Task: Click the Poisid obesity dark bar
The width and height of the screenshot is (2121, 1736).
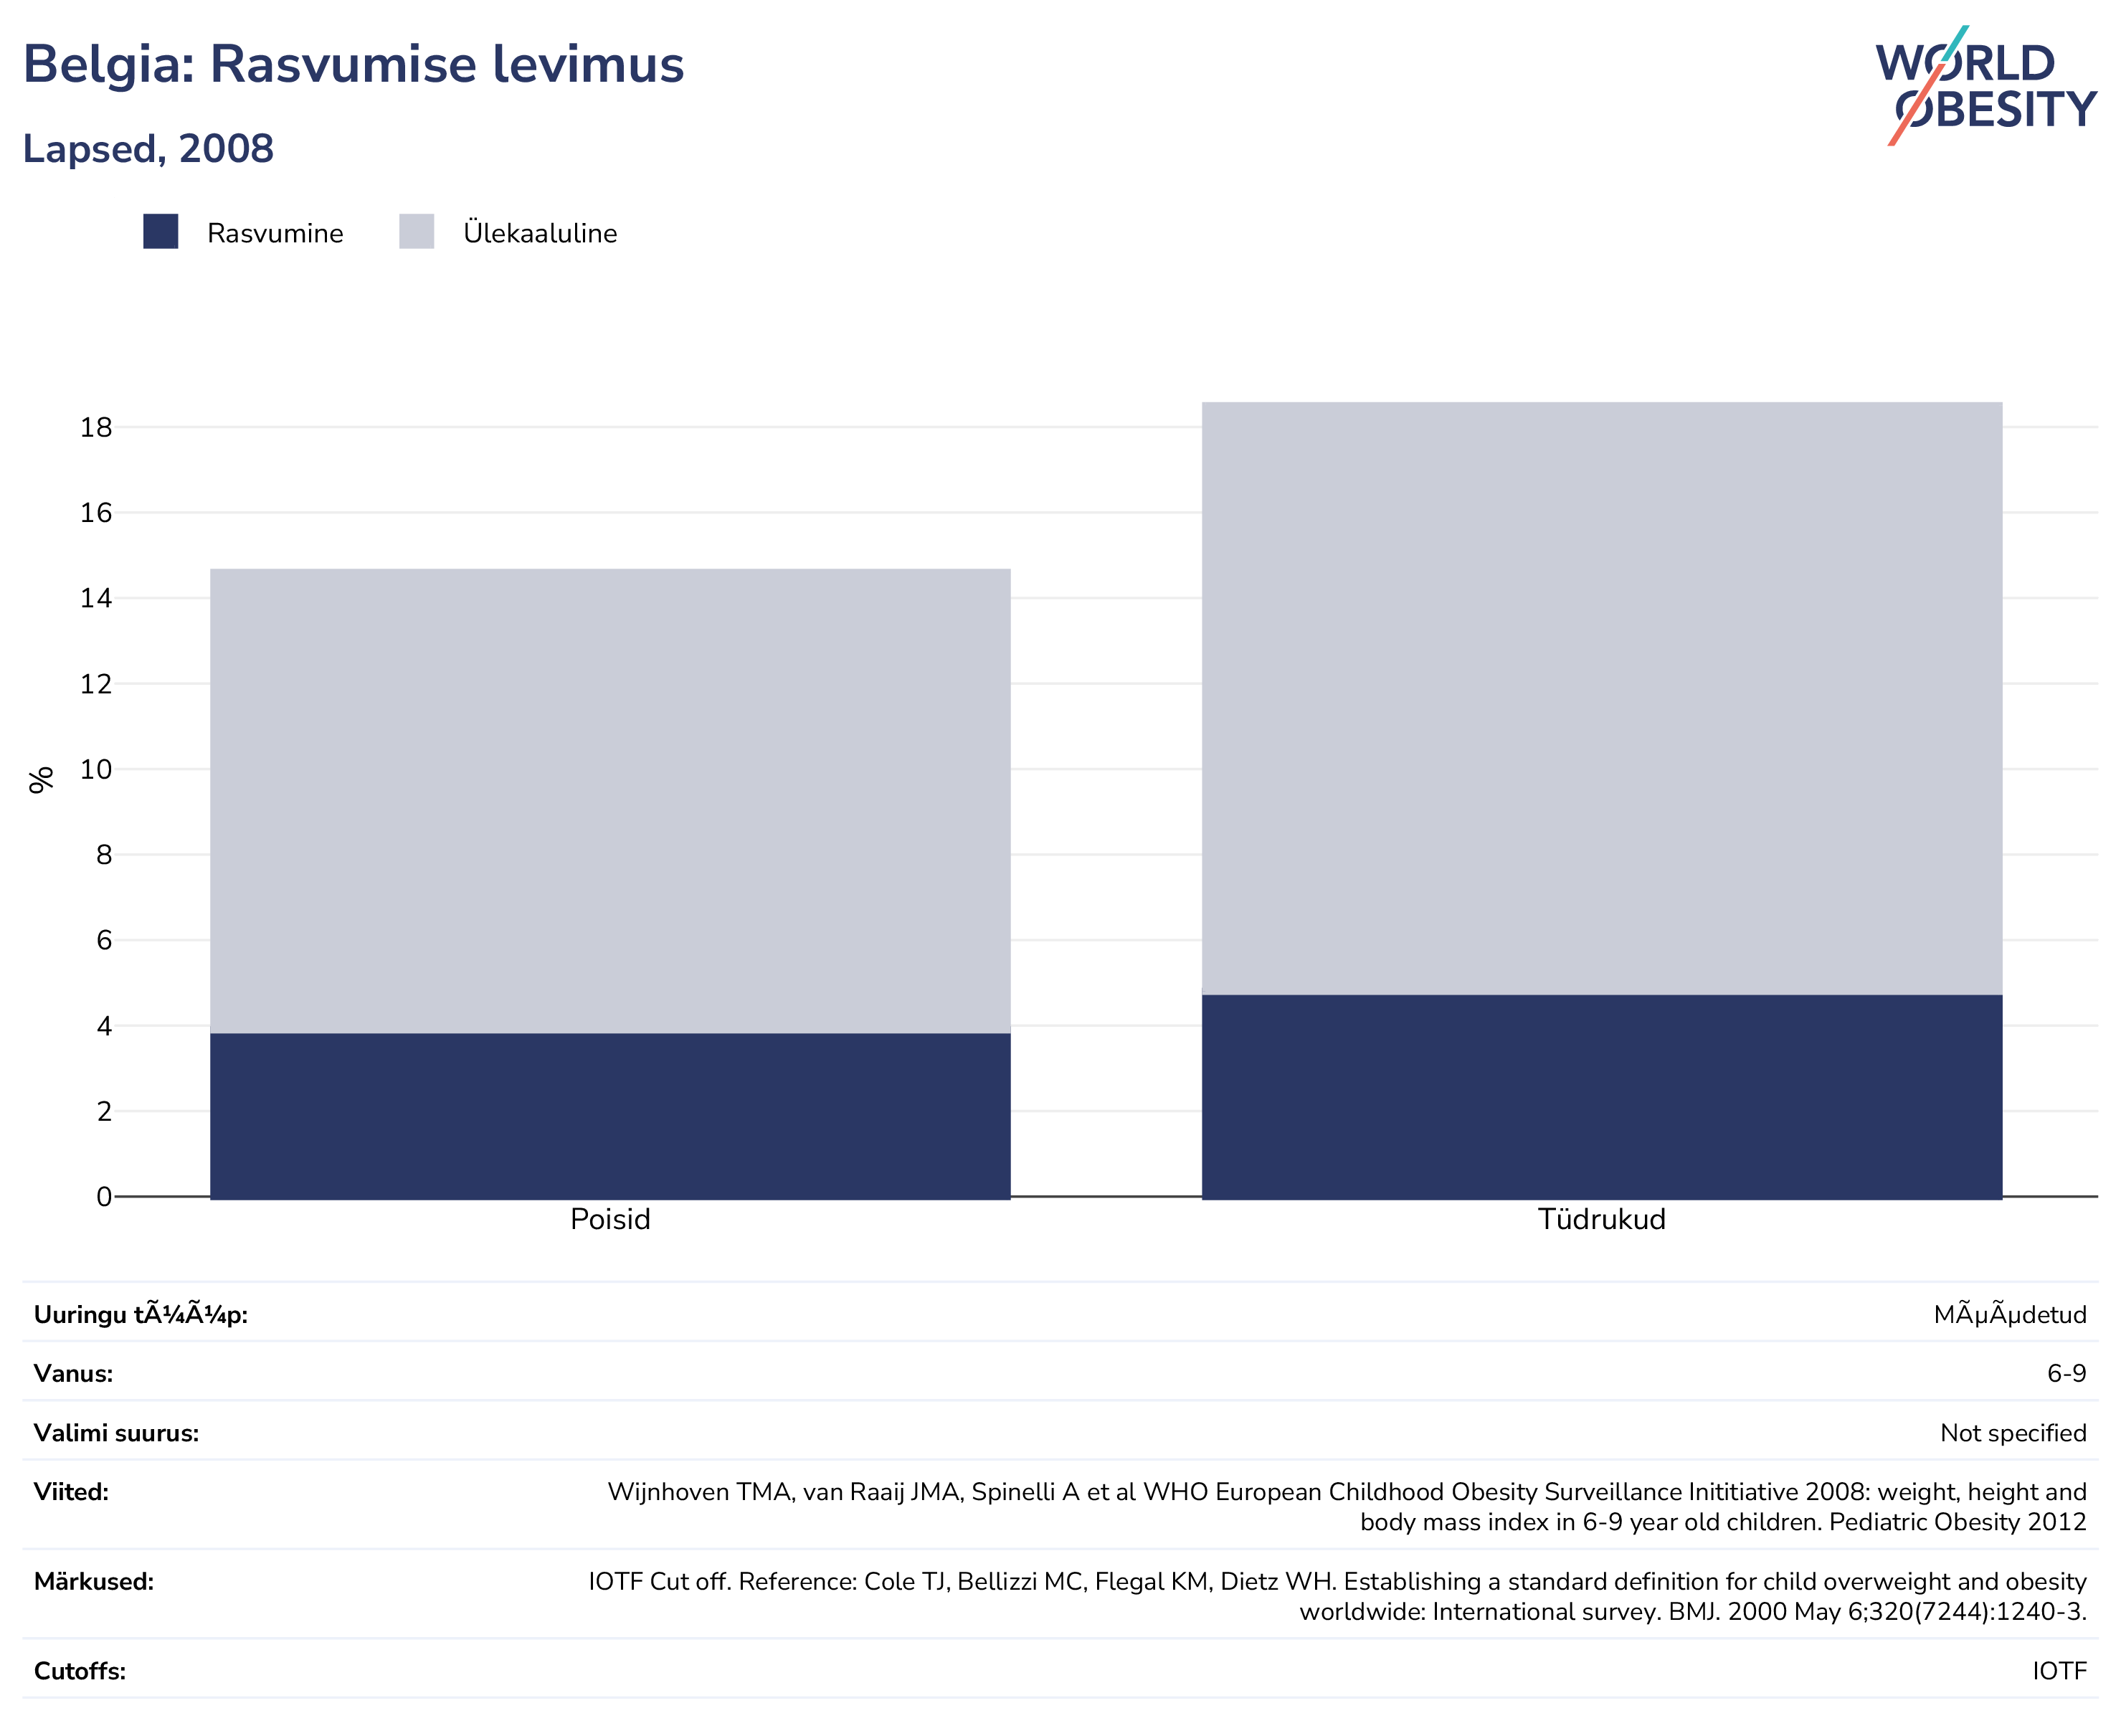Action: [x=610, y=1115]
